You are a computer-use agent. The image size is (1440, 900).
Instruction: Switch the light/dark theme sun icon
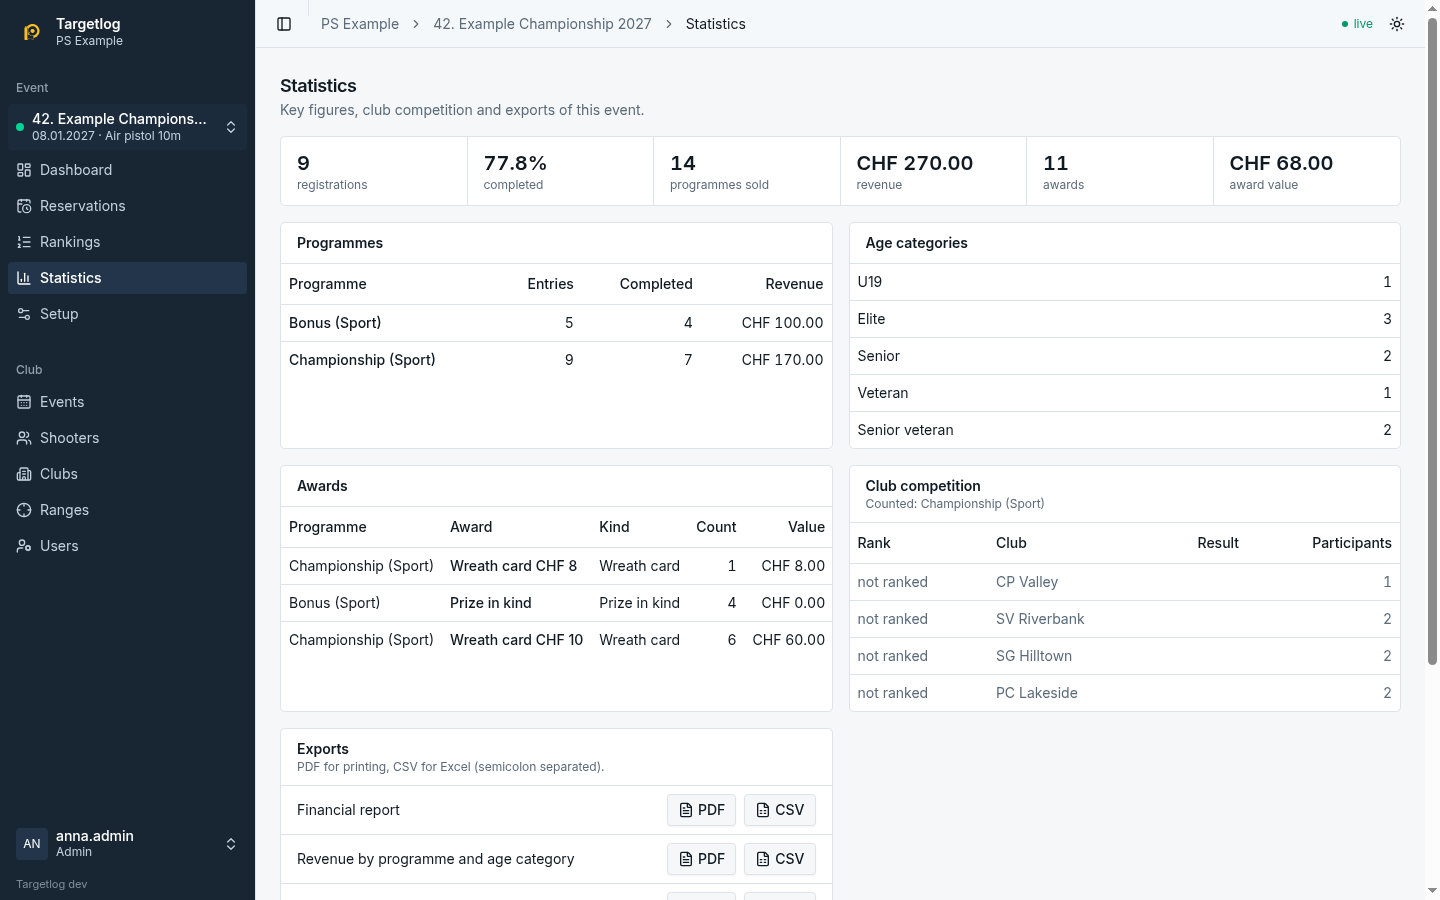(x=1397, y=24)
